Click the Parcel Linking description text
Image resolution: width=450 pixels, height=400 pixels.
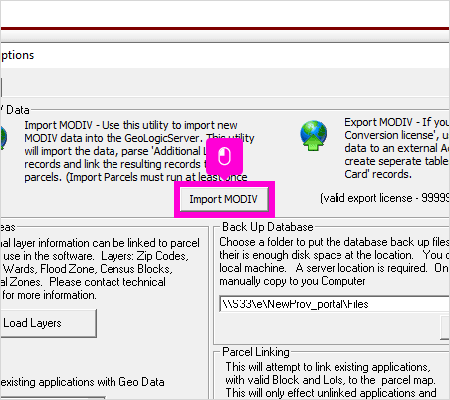pyautogui.click(x=331, y=380)
